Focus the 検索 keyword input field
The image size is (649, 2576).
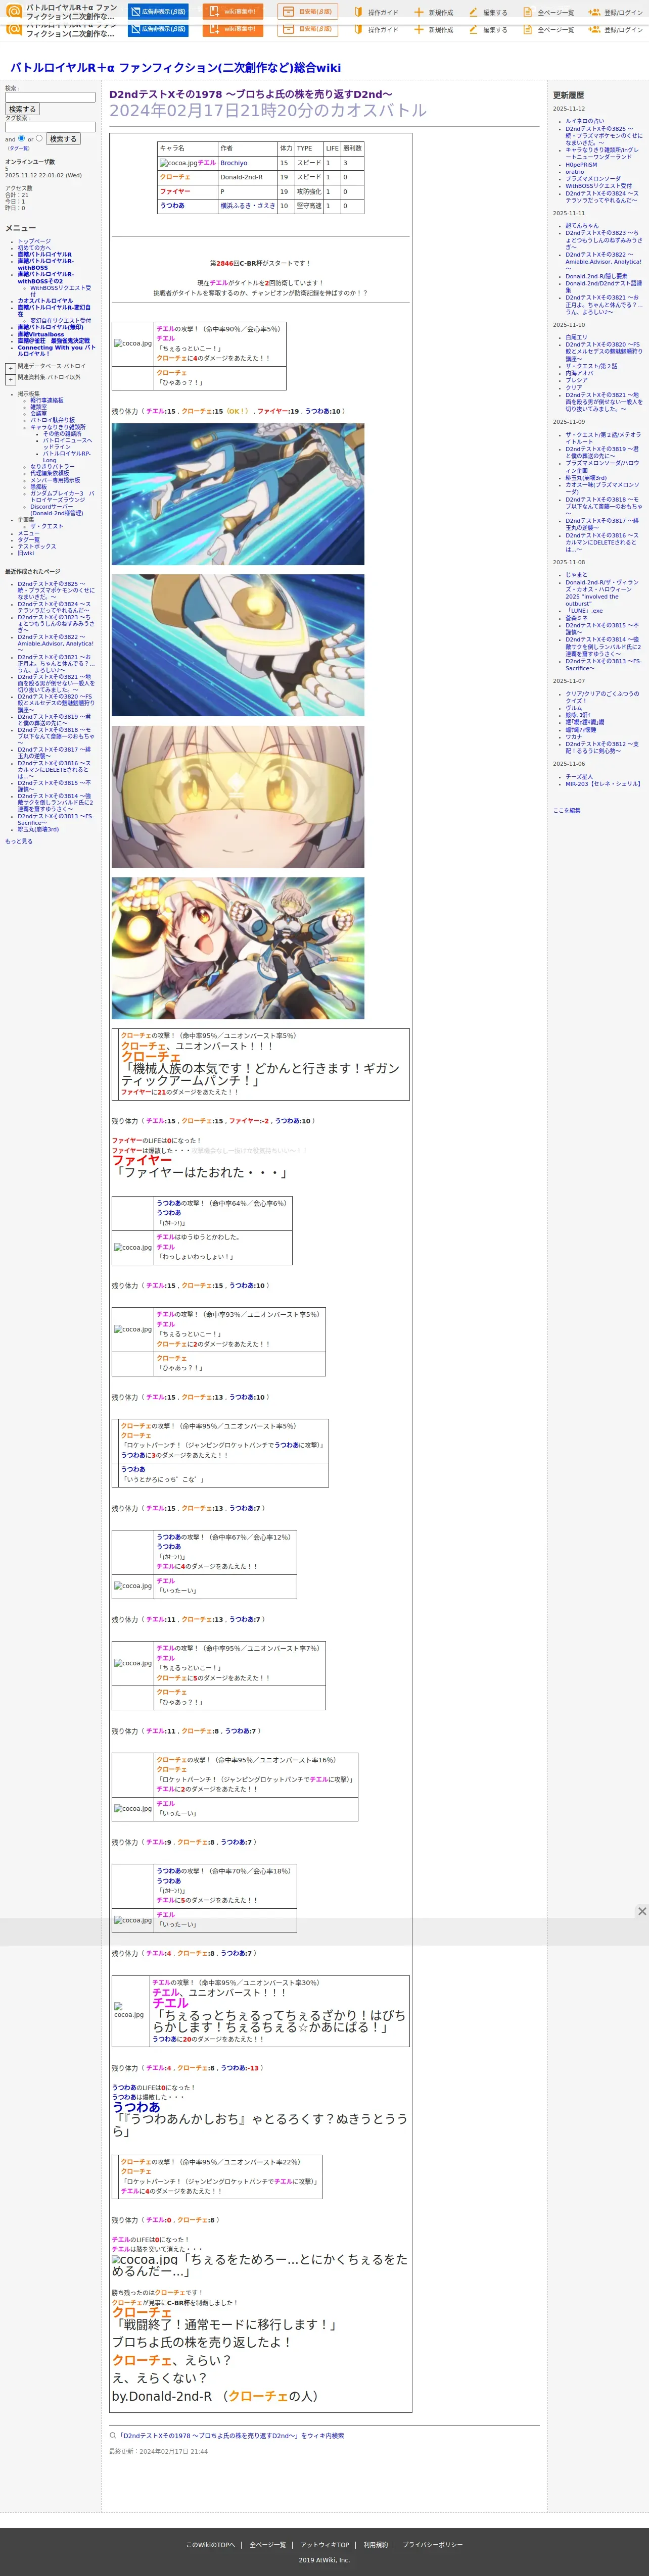[x=50, y=97]
